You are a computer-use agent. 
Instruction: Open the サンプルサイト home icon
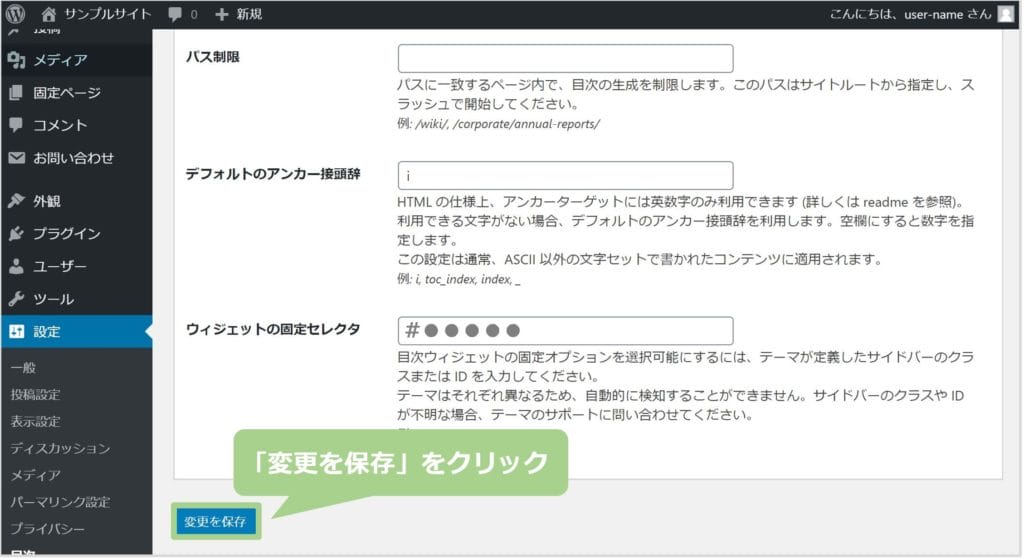pyautogui.click(x=49, y=14)
